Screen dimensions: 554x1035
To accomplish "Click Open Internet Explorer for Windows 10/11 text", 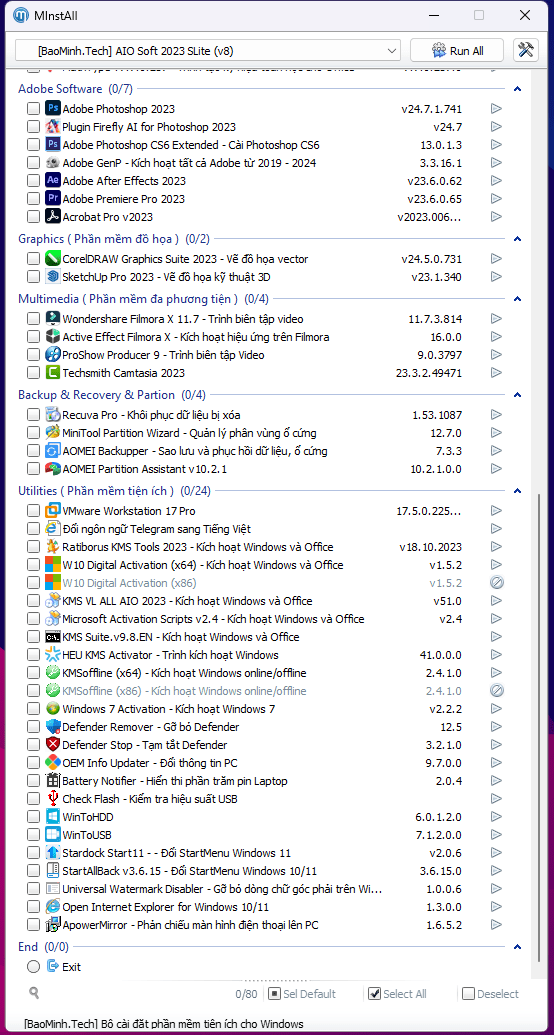I will point(165,907).
